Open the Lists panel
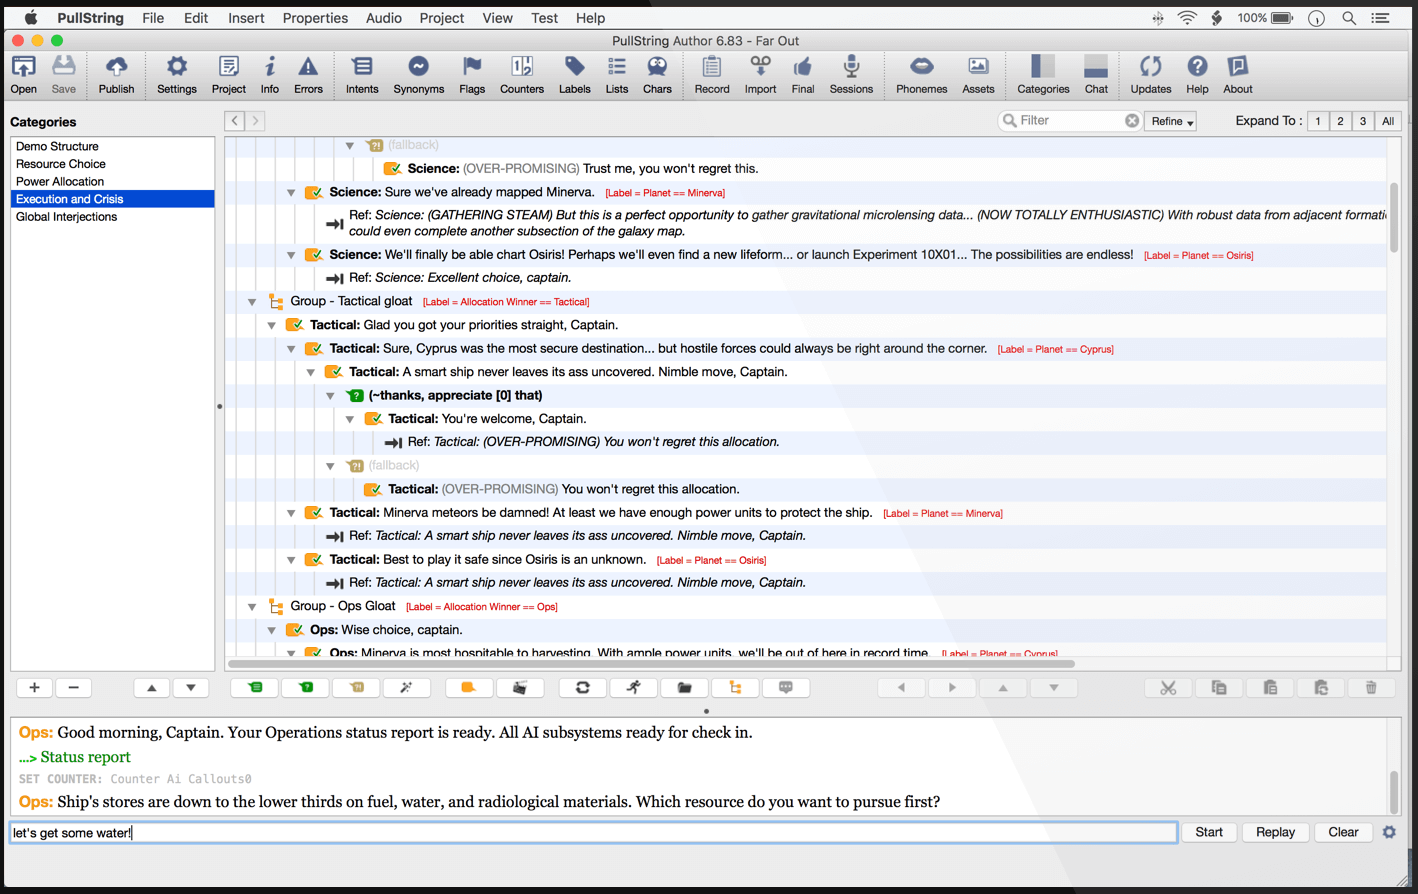 [617, 74]
